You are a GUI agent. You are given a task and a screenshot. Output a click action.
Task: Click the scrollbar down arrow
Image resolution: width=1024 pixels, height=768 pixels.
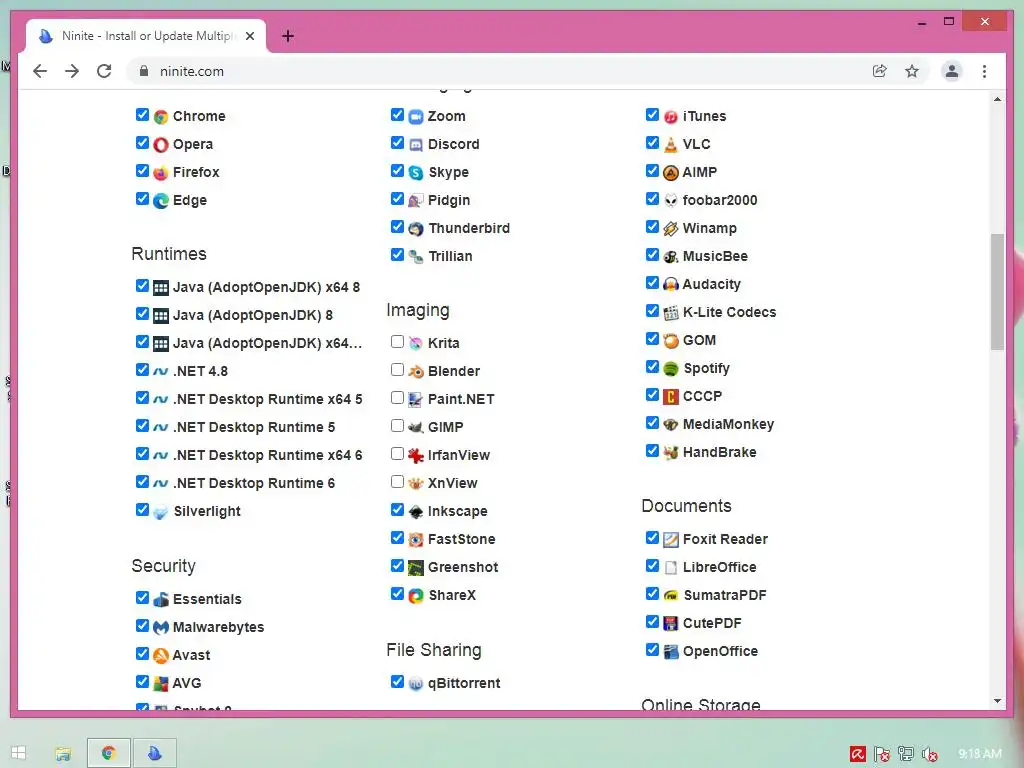(997, 701)
